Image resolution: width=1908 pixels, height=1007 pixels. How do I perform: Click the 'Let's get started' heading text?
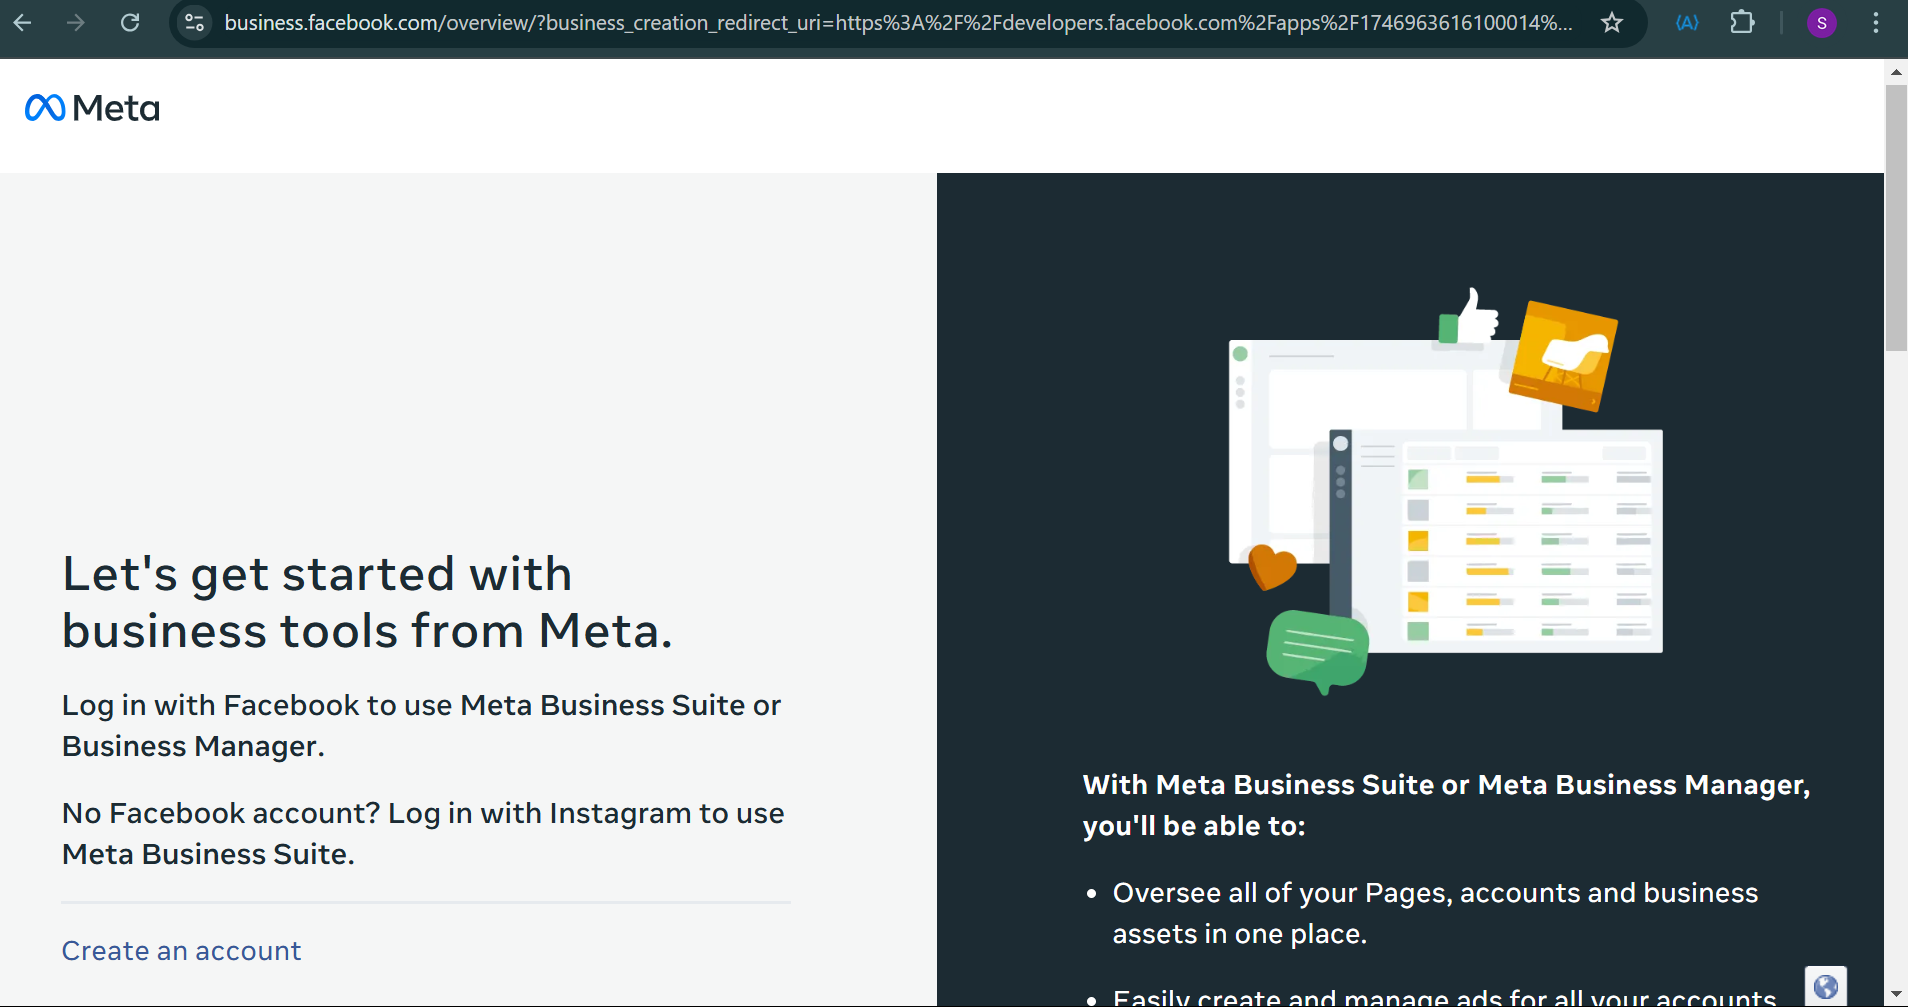click(367, 601)
